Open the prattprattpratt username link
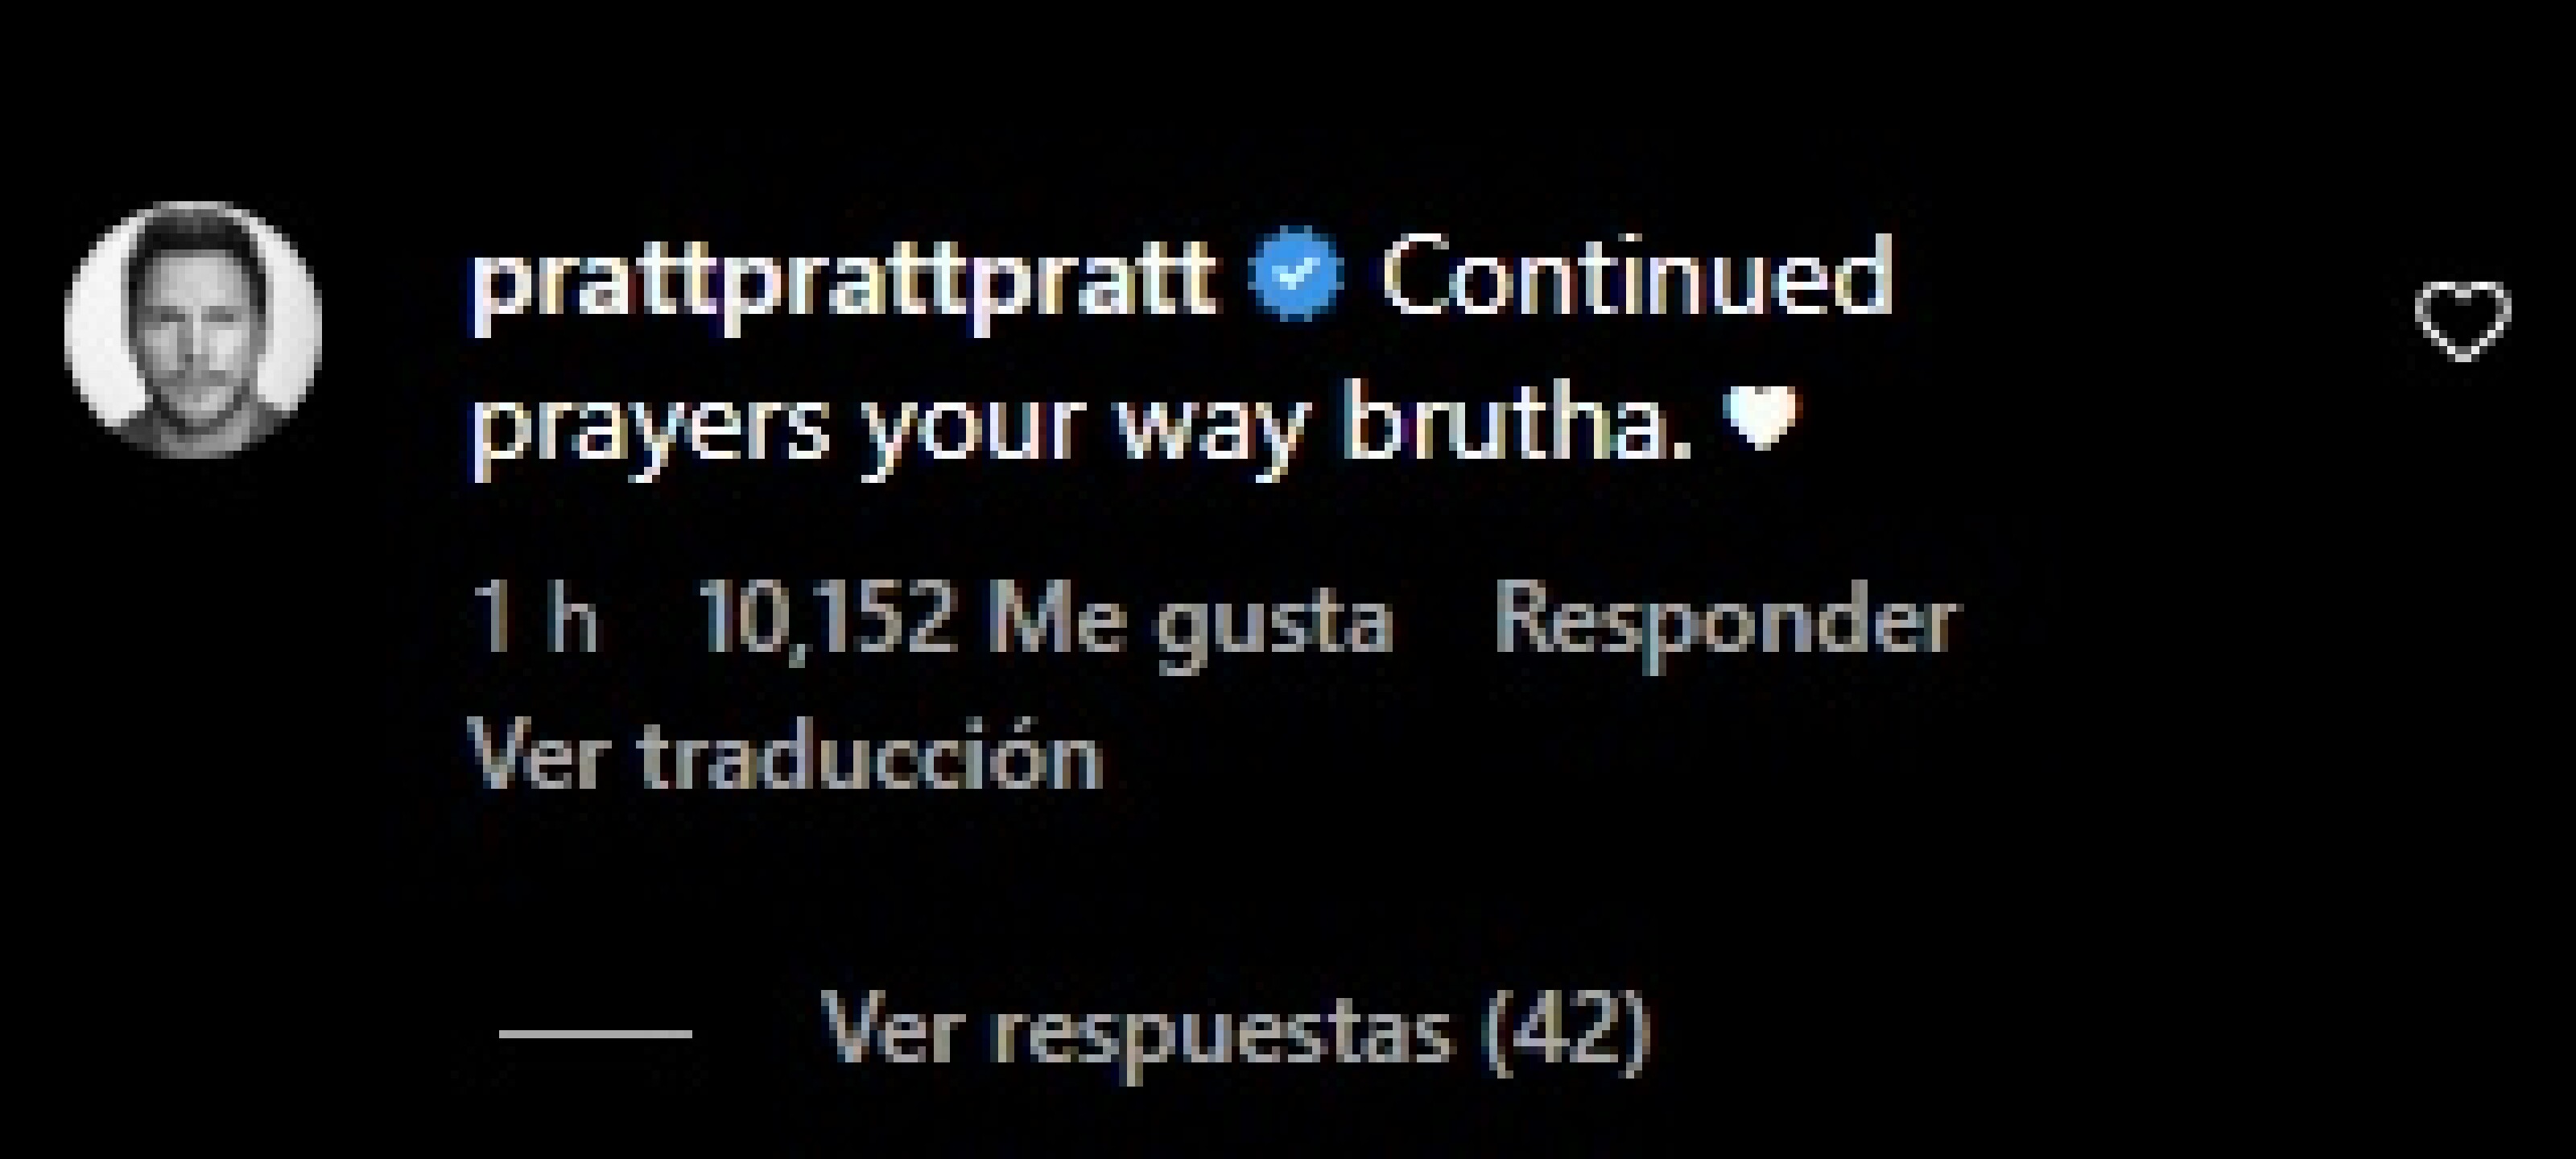Image resolution: width=2576 pixels, height=1159 pixels. click(845, 280)
